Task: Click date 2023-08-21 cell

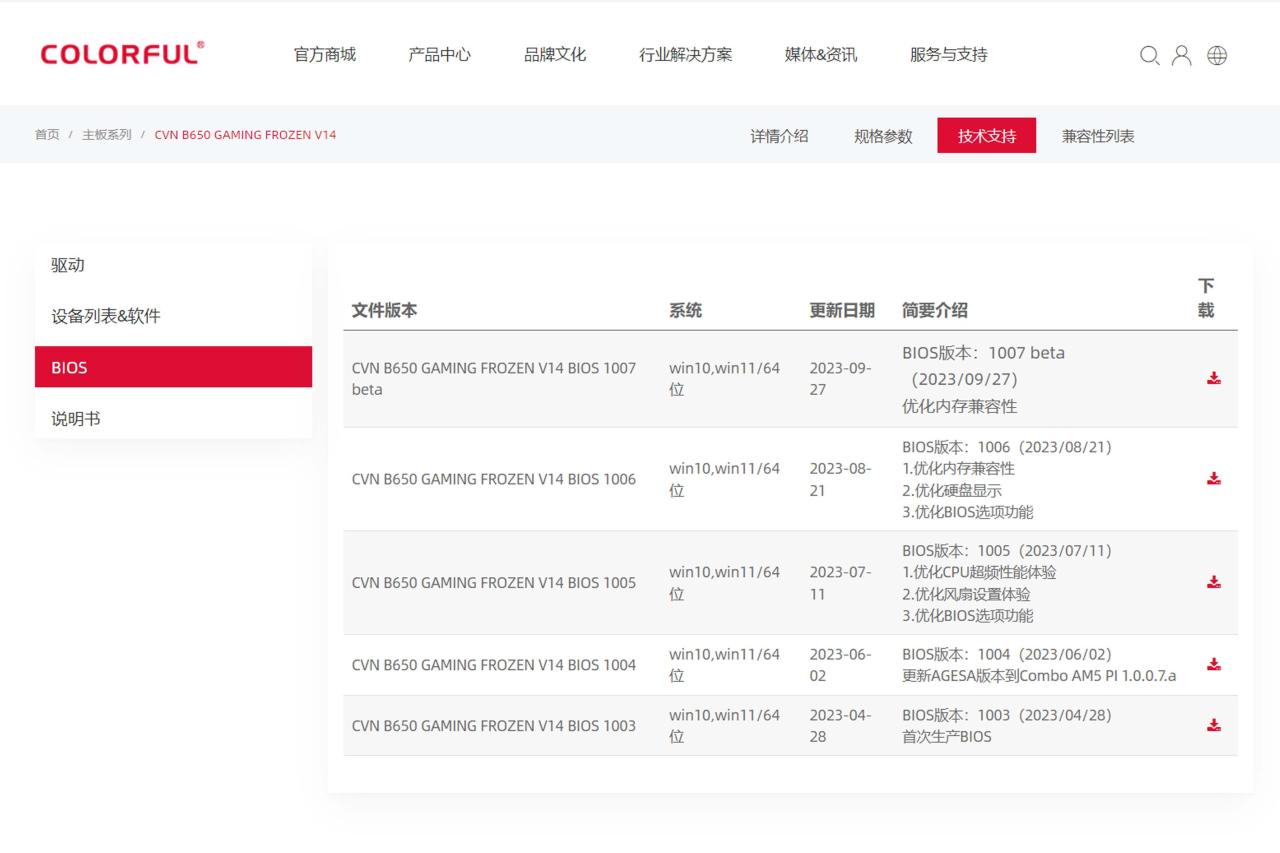Action: click(840, 479)
